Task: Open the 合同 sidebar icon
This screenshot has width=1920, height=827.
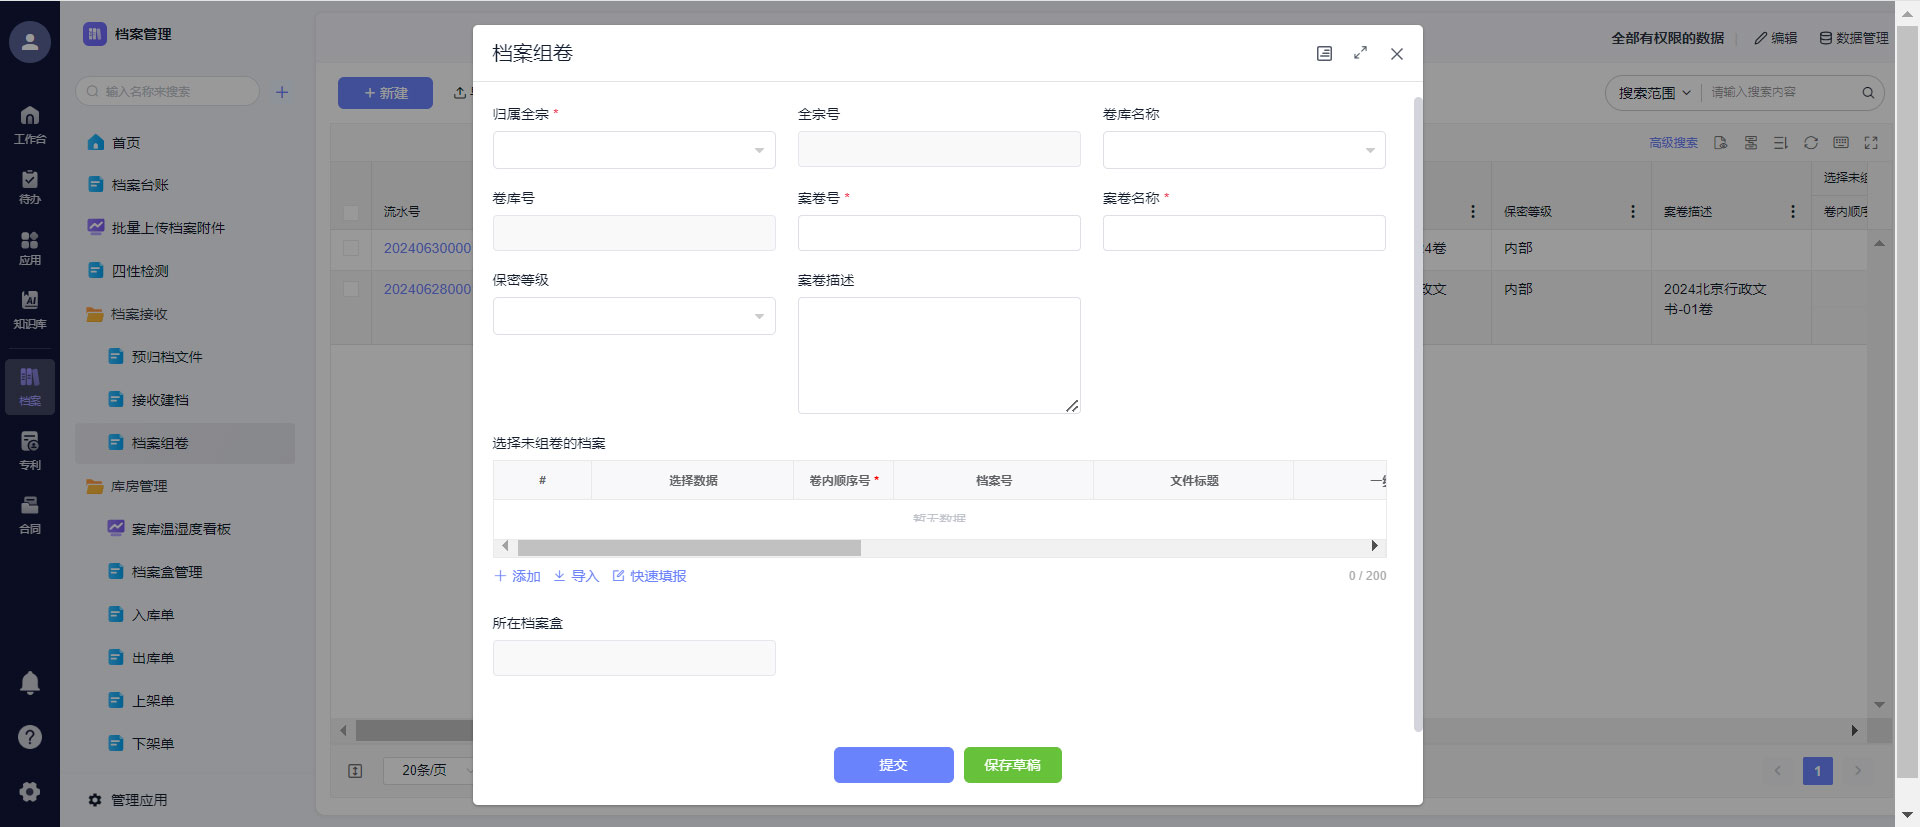Action: click(x=30, y=514)
